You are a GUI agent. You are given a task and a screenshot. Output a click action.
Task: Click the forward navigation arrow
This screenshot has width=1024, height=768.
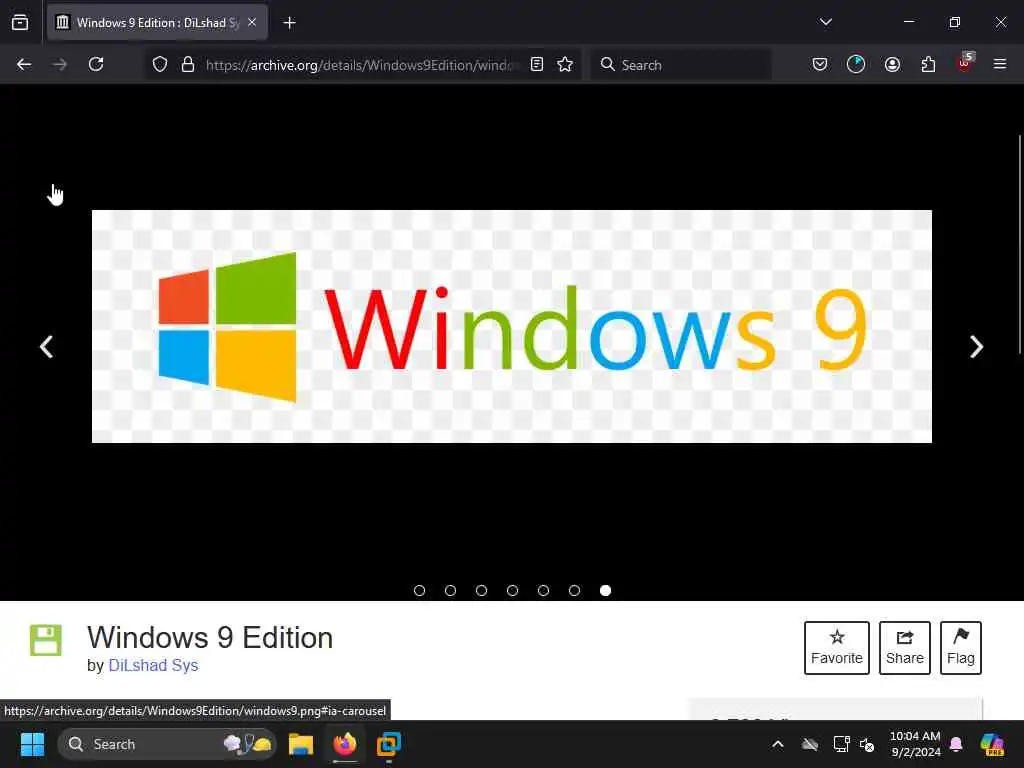pyautogui.click(x=59, y=64)
